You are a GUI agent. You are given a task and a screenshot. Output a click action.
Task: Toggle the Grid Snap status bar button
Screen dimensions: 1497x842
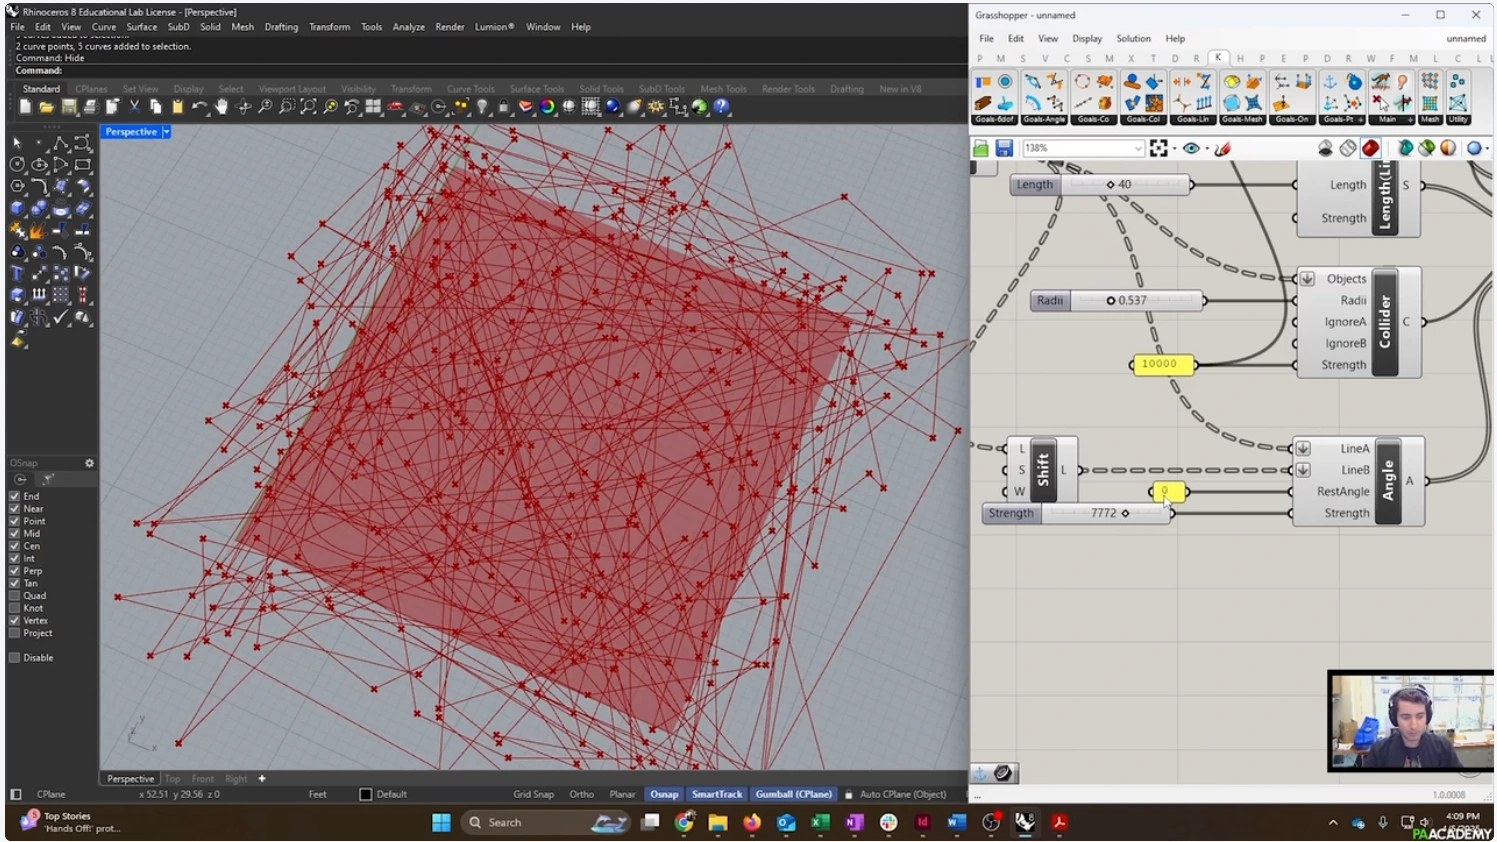[533, 794]
